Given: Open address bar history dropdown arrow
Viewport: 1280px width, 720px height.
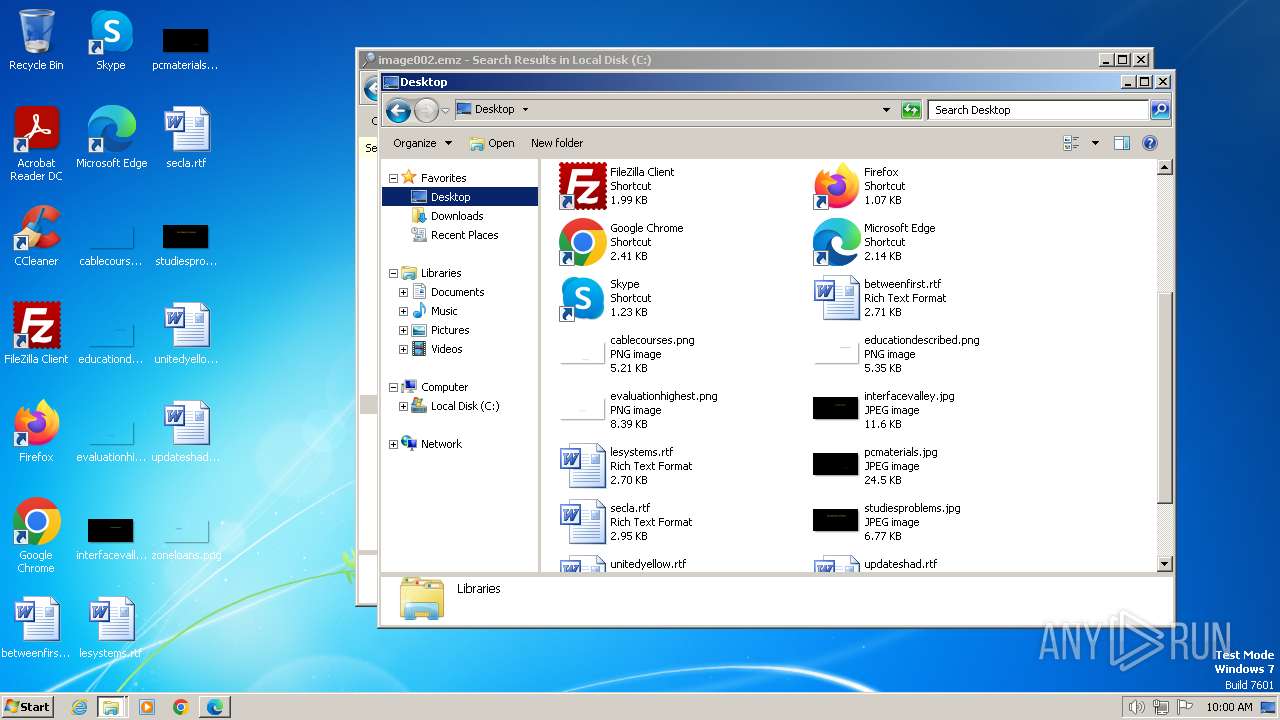Looking at the screenshot, I should coord(886,110).
